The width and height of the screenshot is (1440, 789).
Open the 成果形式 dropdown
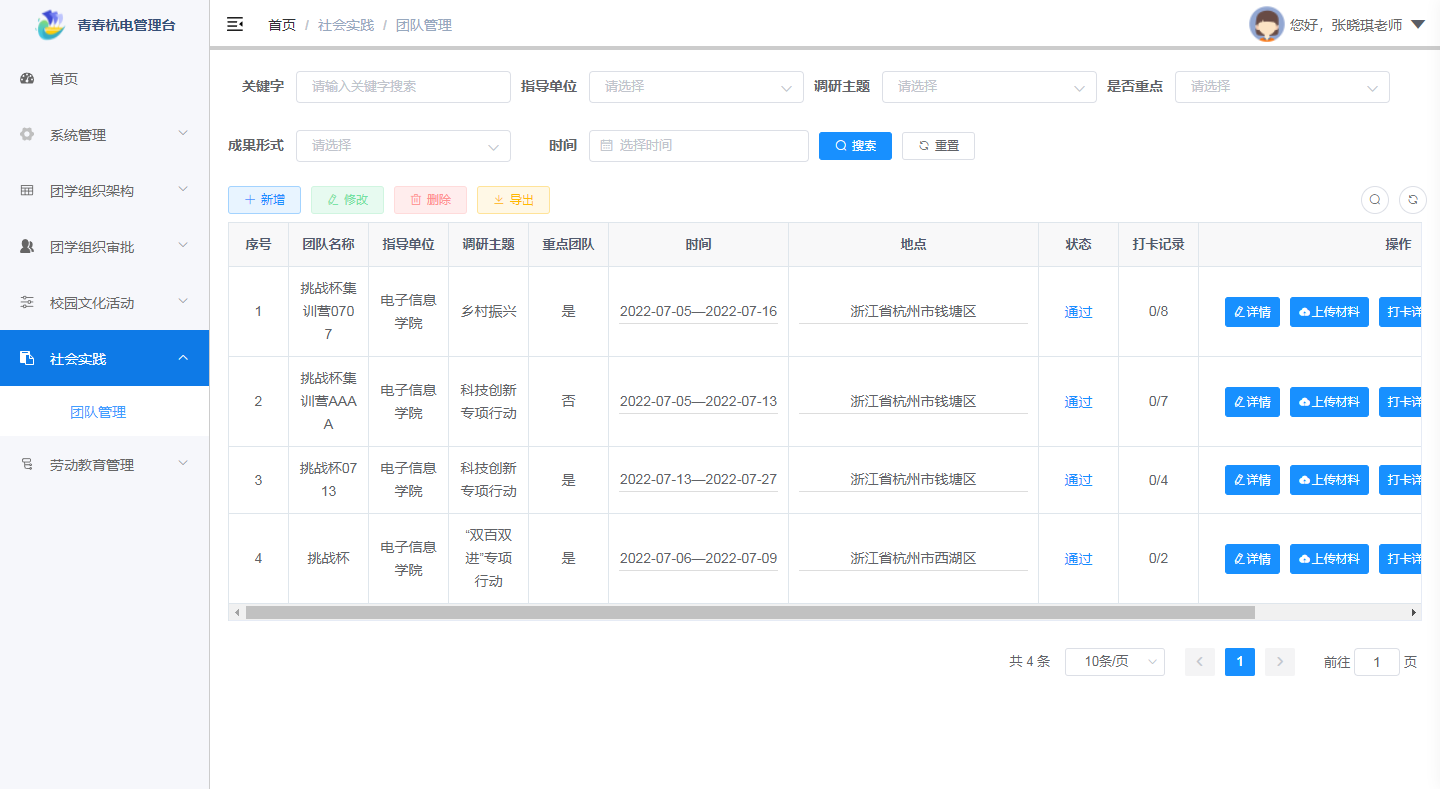tap(403, 146)
